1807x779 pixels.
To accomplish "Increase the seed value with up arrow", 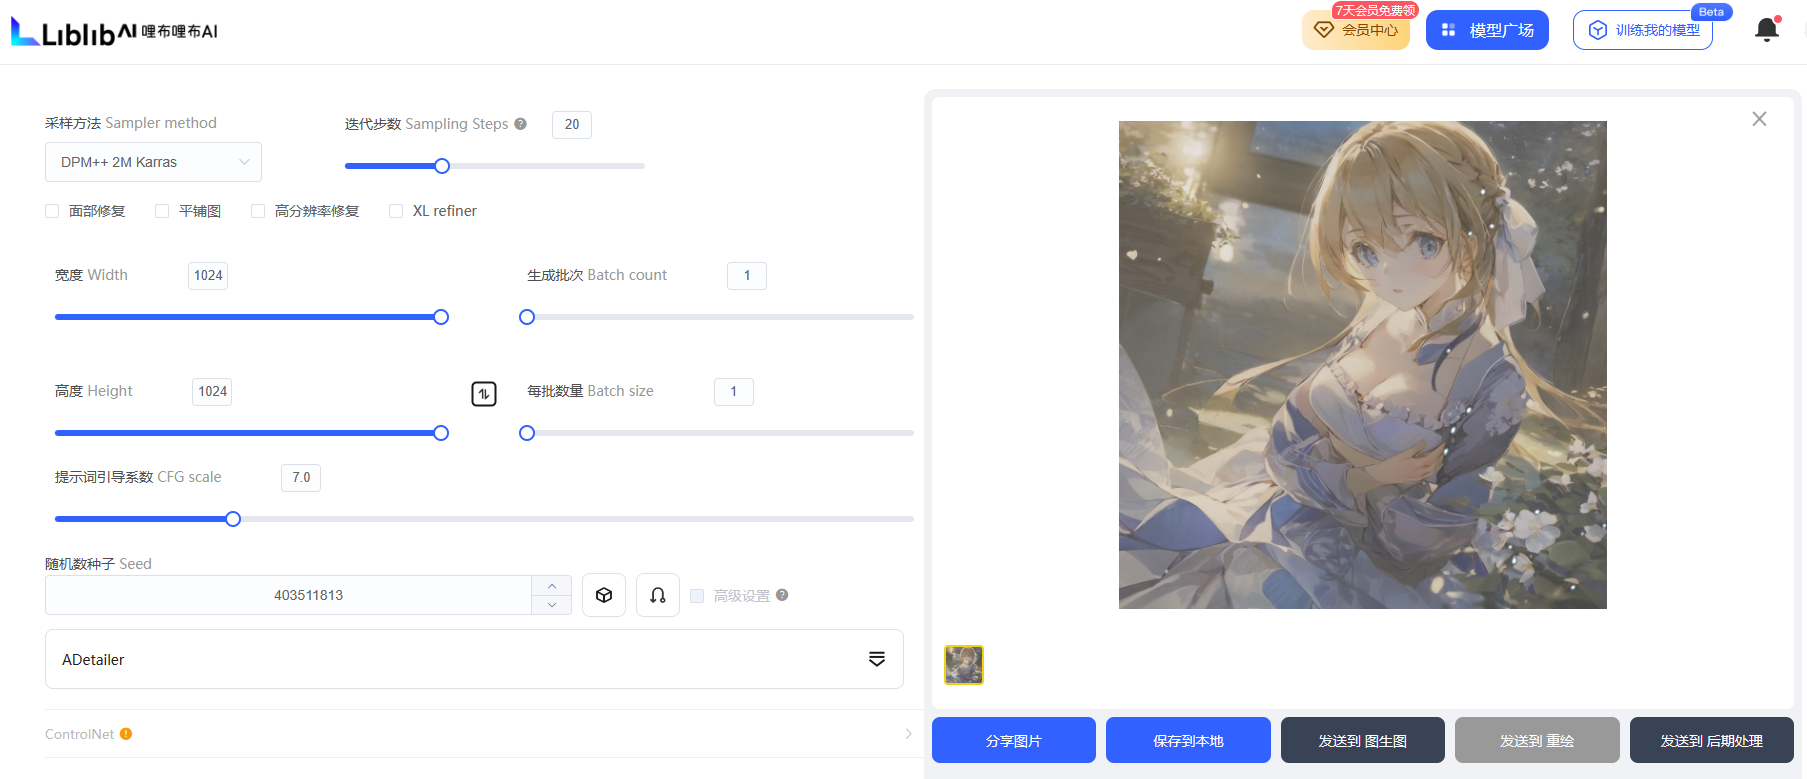I will (552, 586).
